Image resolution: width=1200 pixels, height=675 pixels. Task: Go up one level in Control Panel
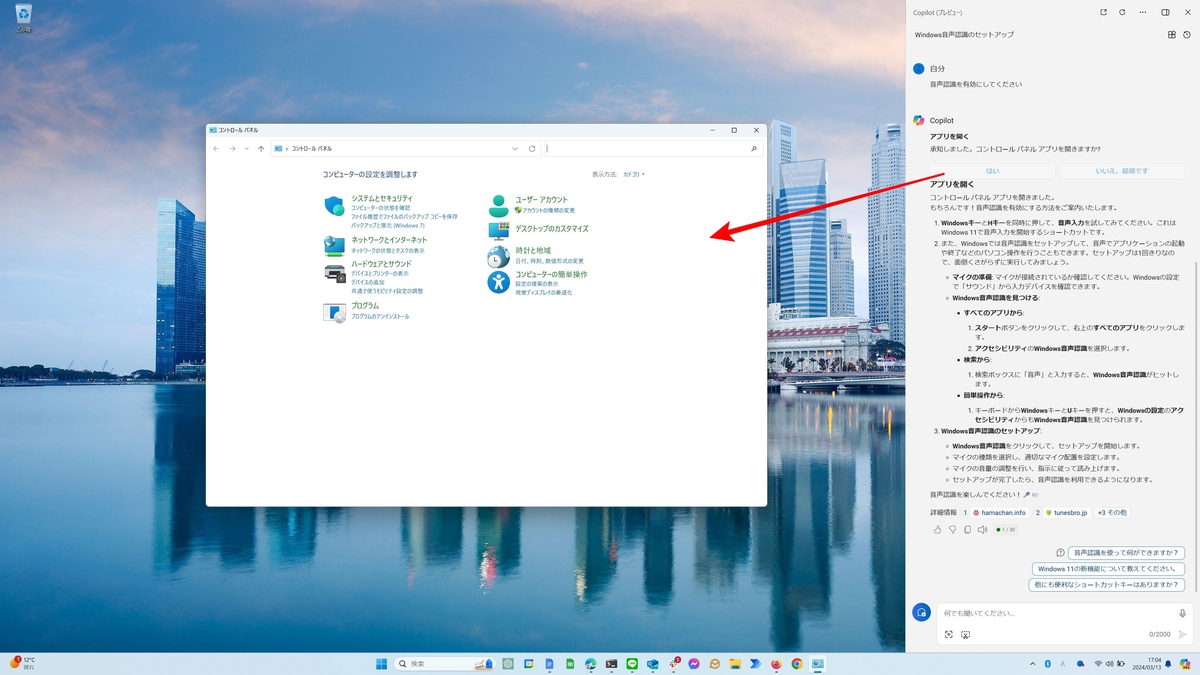click(261, 148)
